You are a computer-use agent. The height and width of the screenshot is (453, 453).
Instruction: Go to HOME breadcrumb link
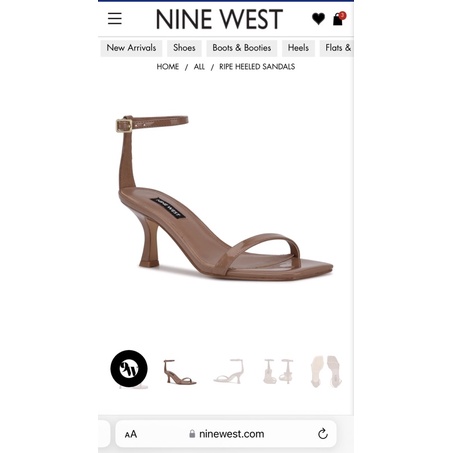click(168, 67)
